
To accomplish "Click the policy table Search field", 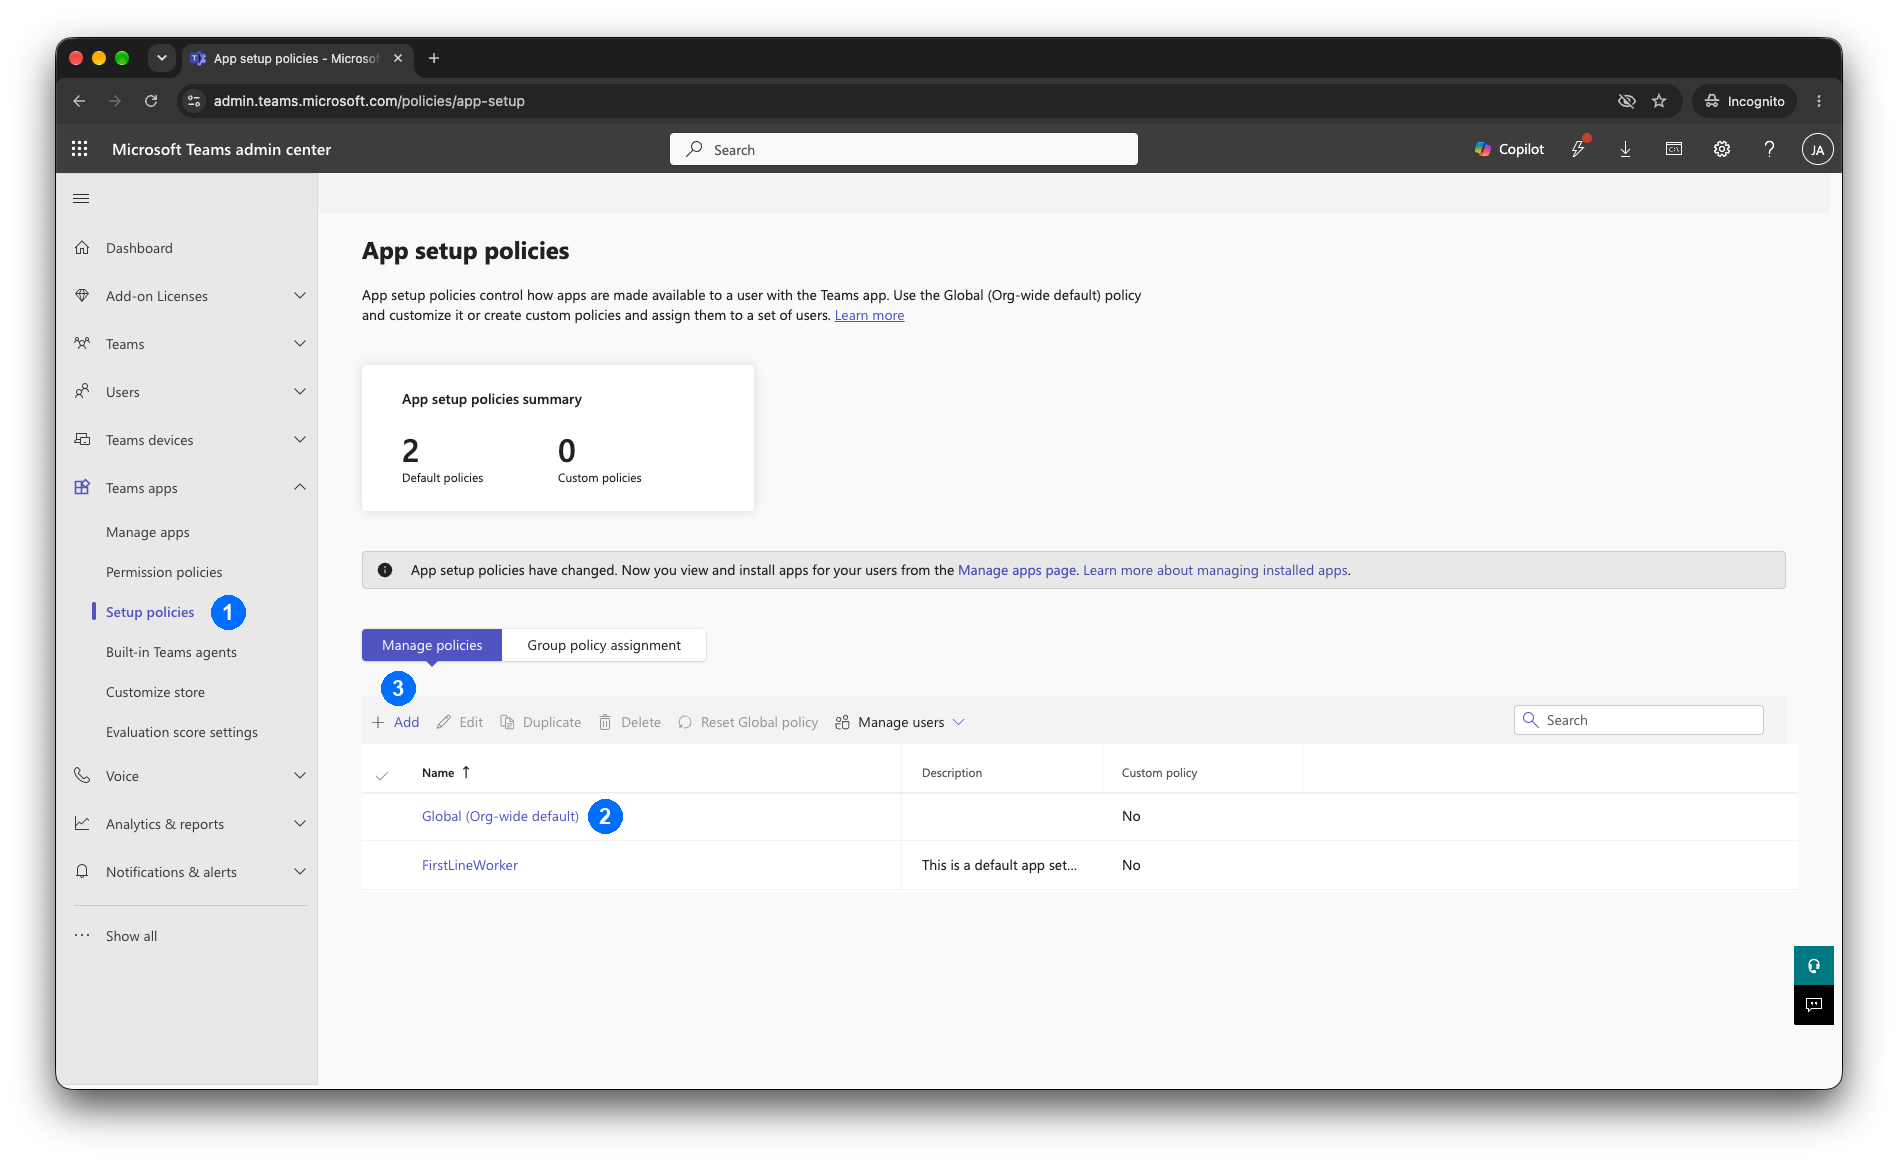I will 1639,720.
